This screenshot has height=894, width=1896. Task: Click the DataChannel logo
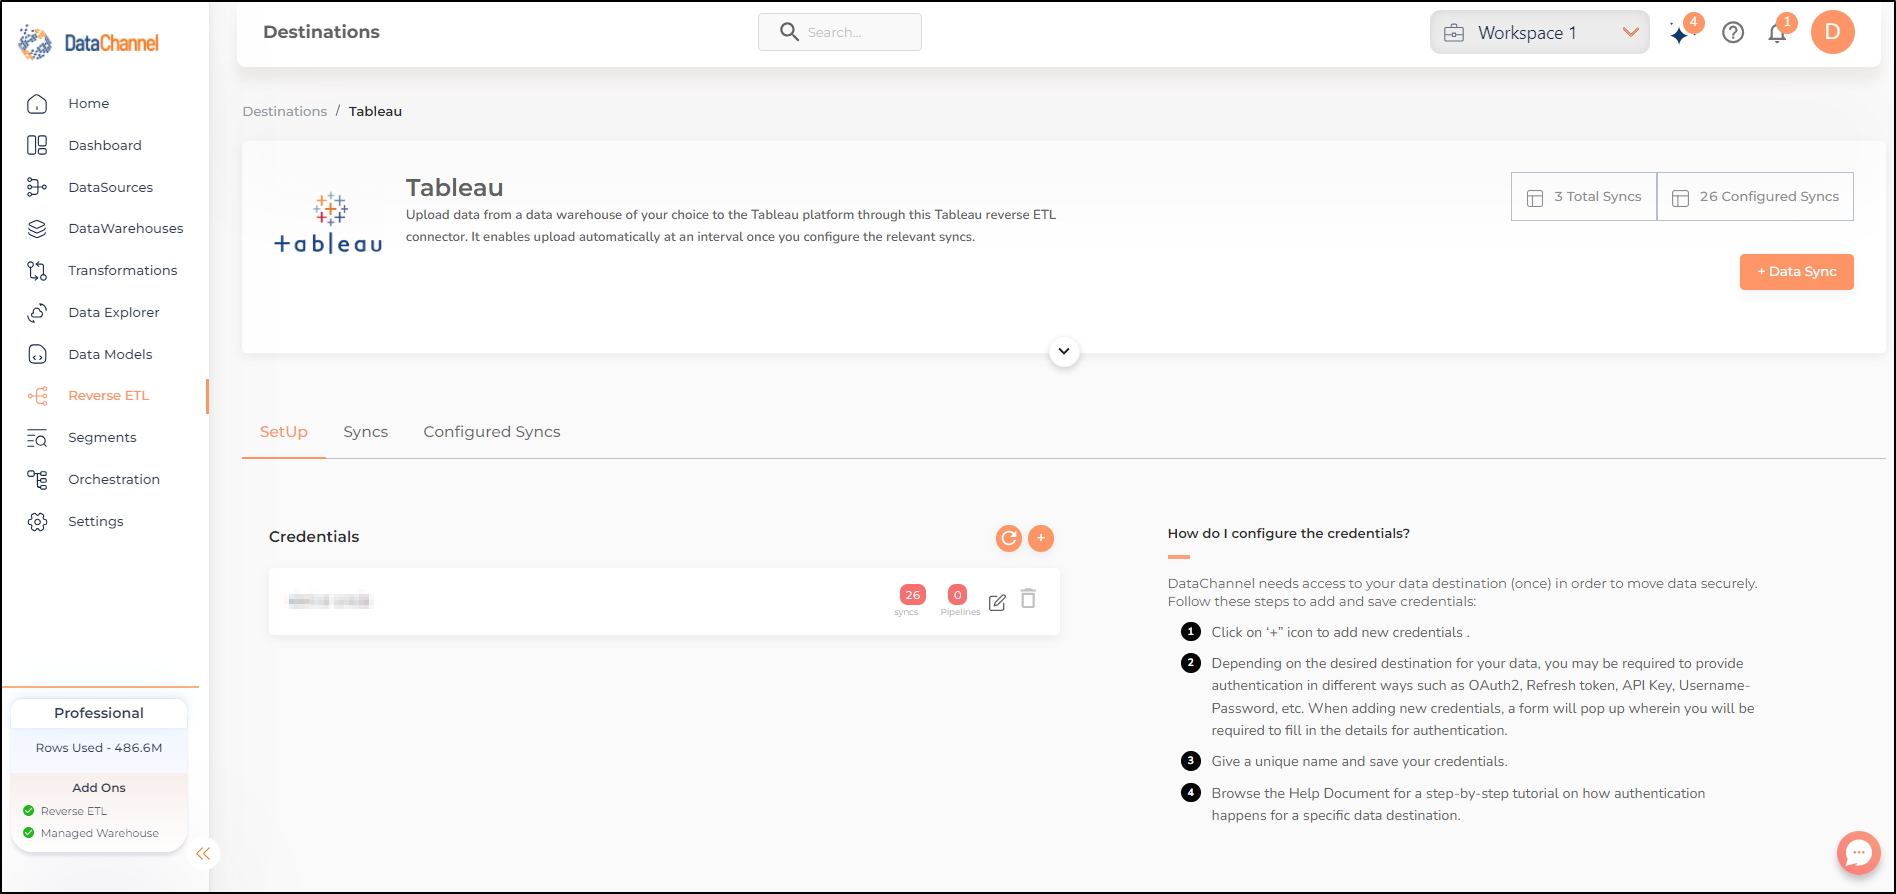pos(89,43)
